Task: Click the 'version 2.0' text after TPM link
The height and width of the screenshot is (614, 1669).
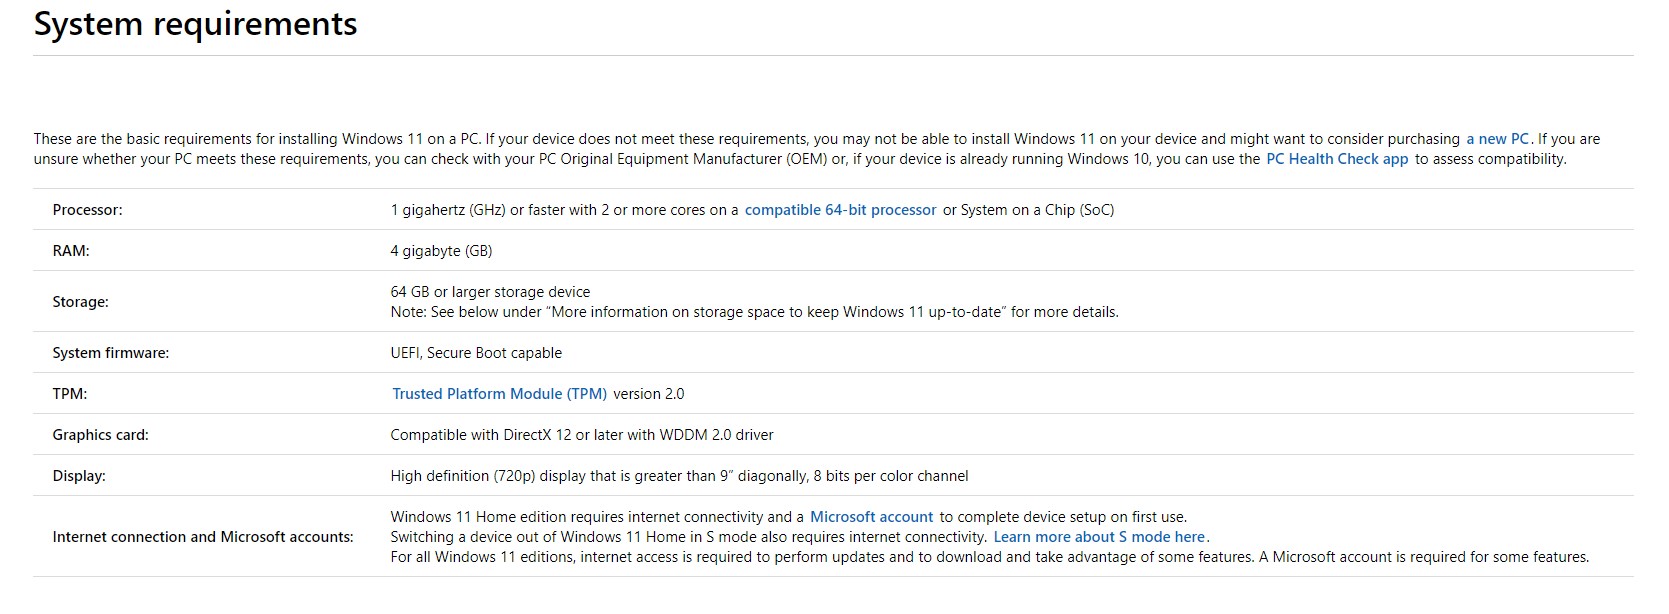Action: pyautogui.click(x=649, y=394)
